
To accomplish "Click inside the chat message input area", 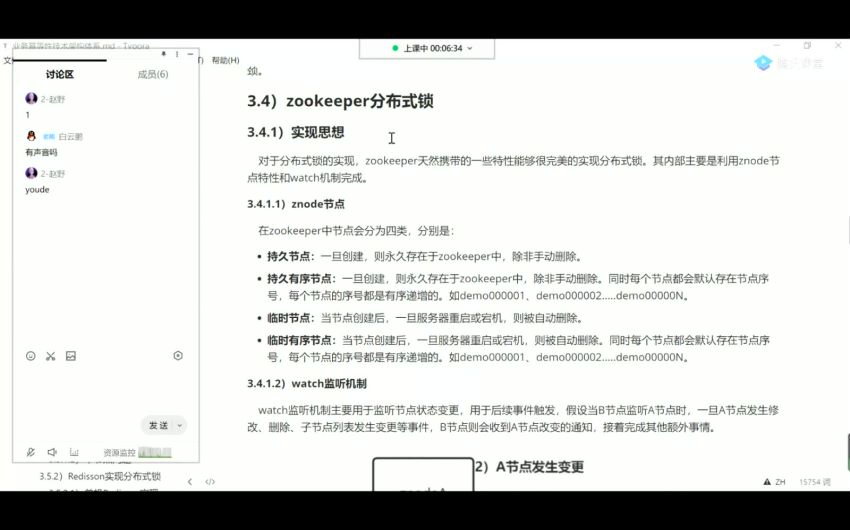I will click(106, 389).
